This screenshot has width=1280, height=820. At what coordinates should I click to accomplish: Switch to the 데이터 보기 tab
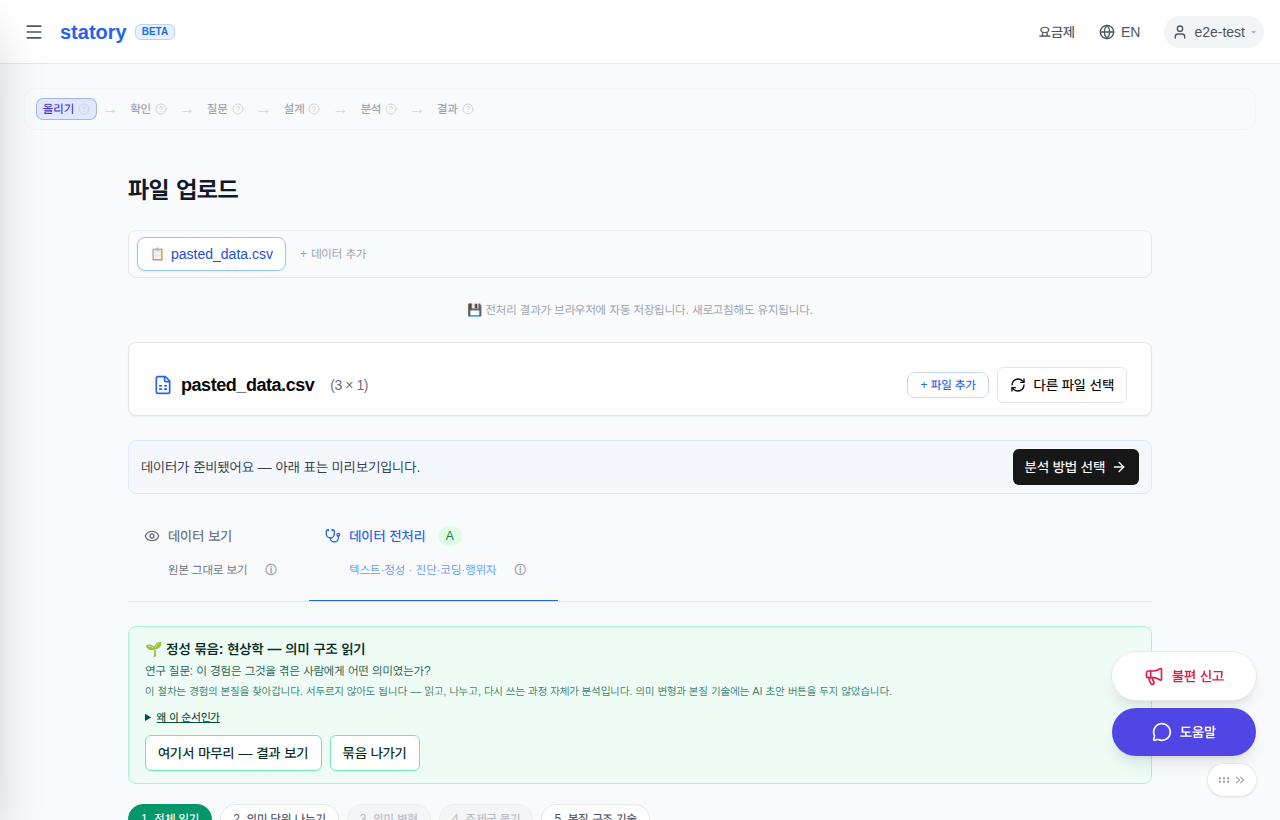tap(210, 552)
